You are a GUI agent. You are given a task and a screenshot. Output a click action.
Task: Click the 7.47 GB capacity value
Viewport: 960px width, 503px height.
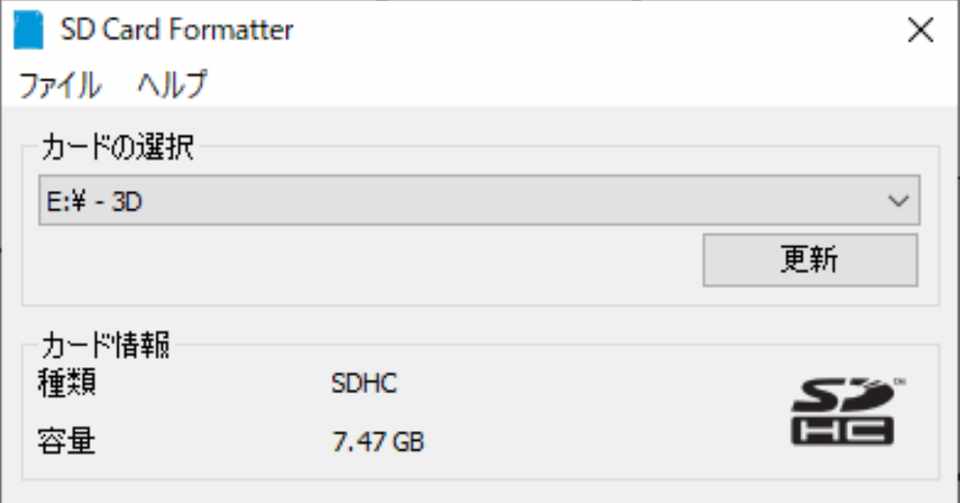pyautogui.click(x=378, y=441)
